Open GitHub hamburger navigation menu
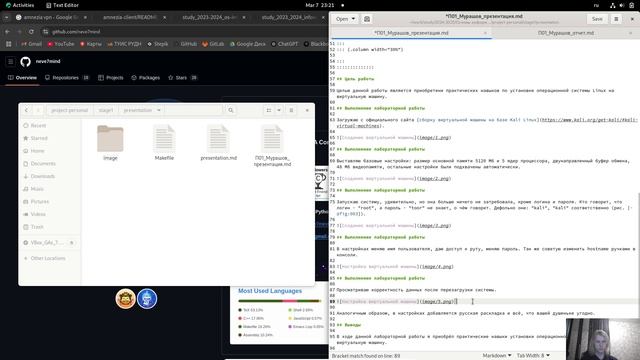The image size is (640, 360). point(11,62)
